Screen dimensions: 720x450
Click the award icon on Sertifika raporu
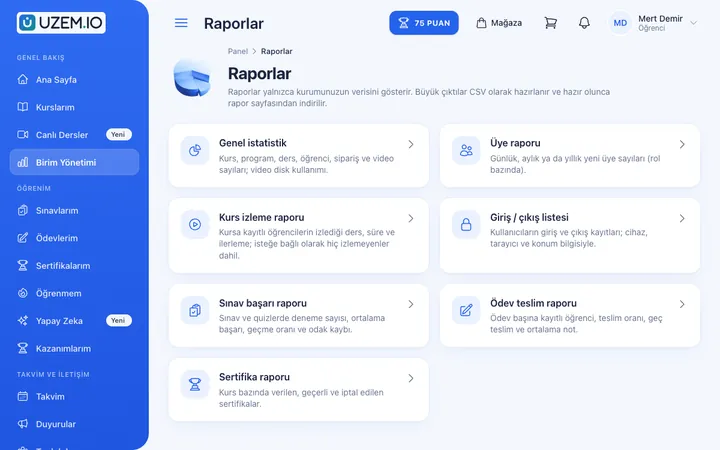[195, 384]
